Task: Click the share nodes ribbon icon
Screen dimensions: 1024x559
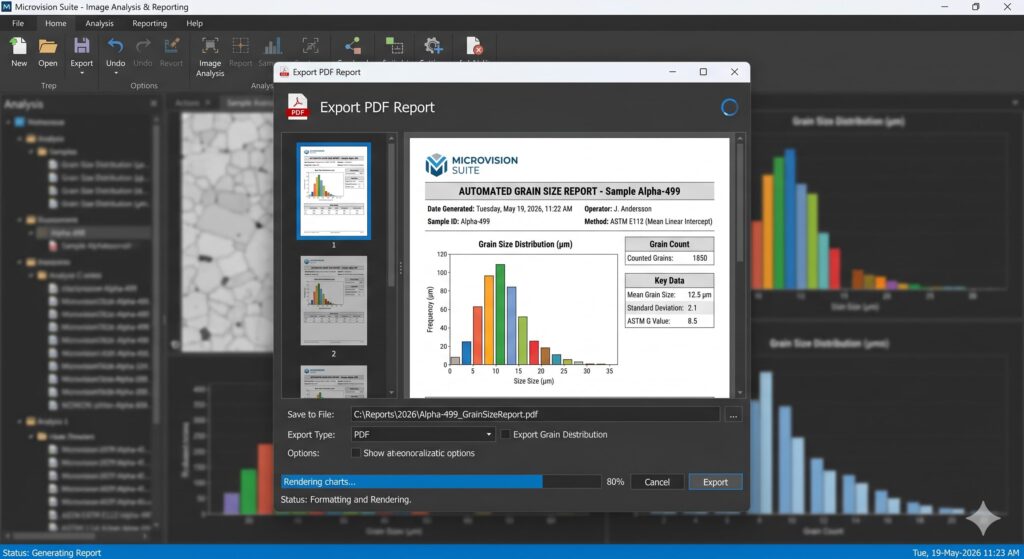Action: coord(353,46)
